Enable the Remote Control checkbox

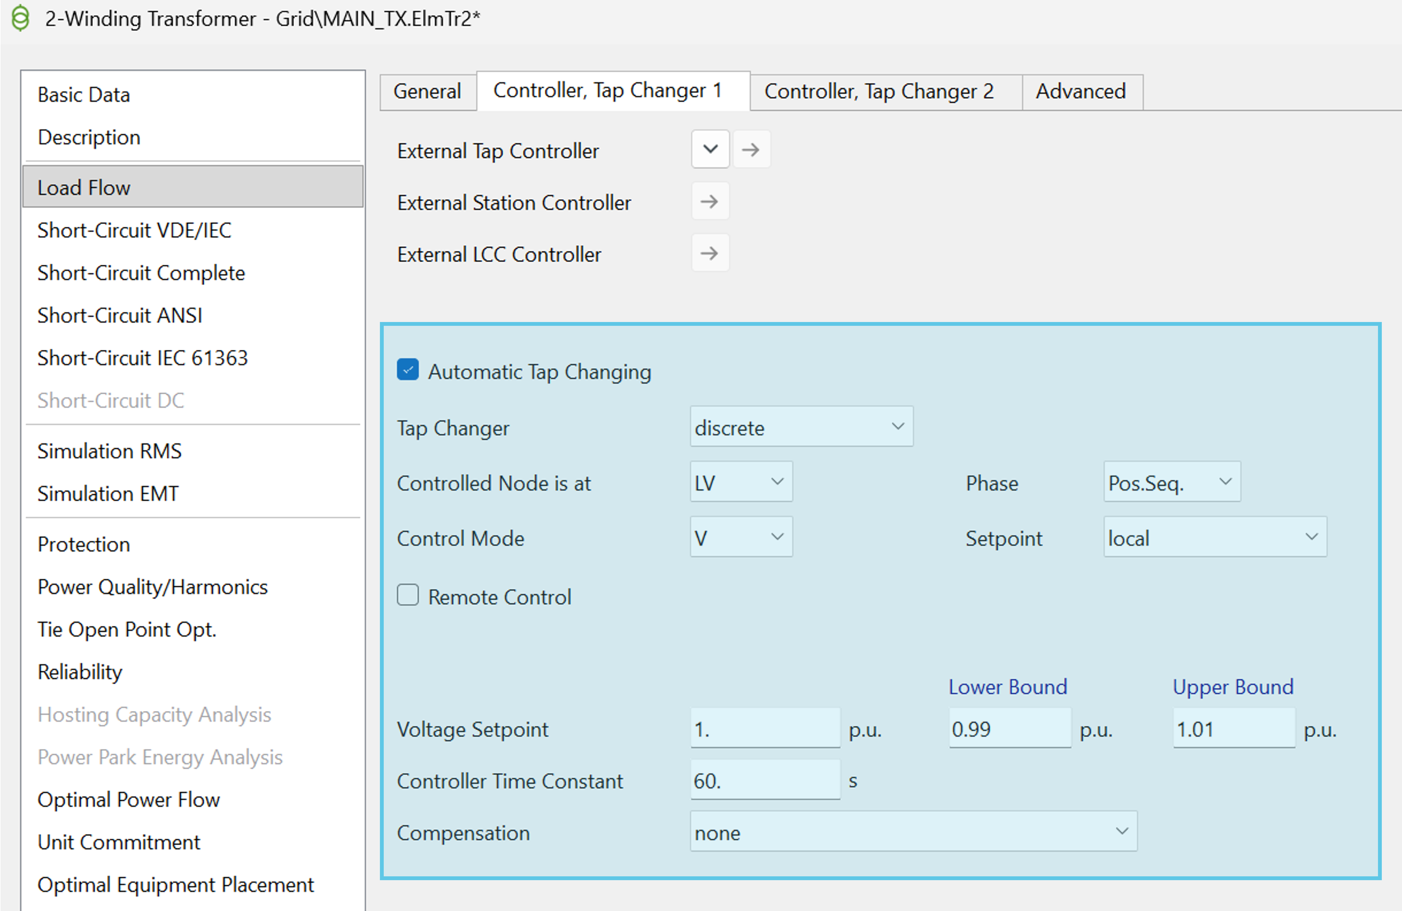pyautogui.click(x=408, y=596)
